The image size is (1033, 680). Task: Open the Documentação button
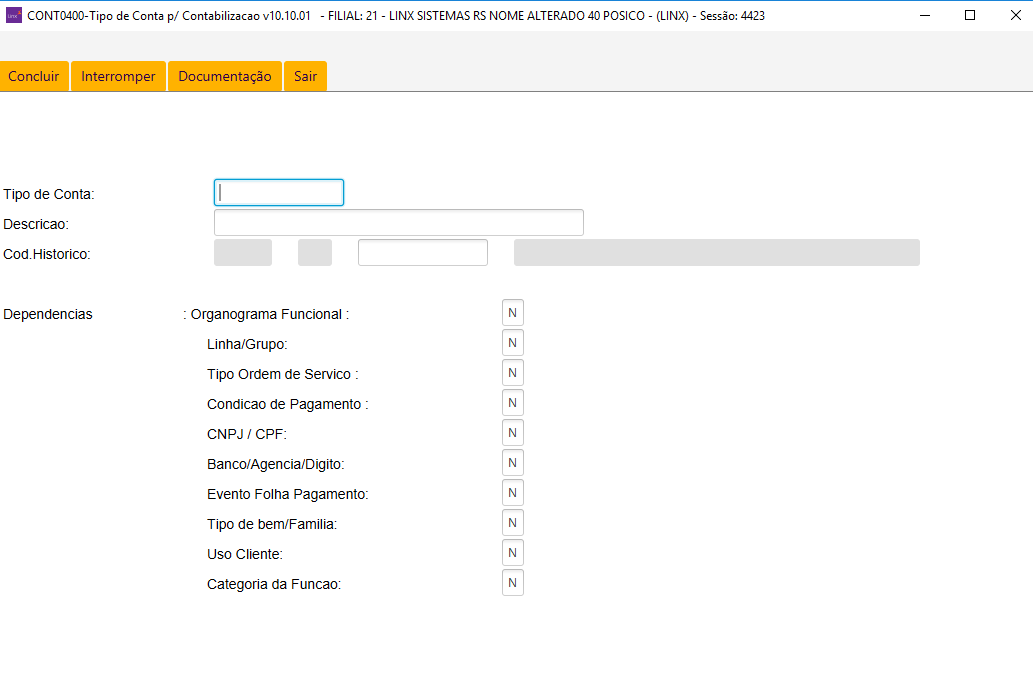click(225, 76)
